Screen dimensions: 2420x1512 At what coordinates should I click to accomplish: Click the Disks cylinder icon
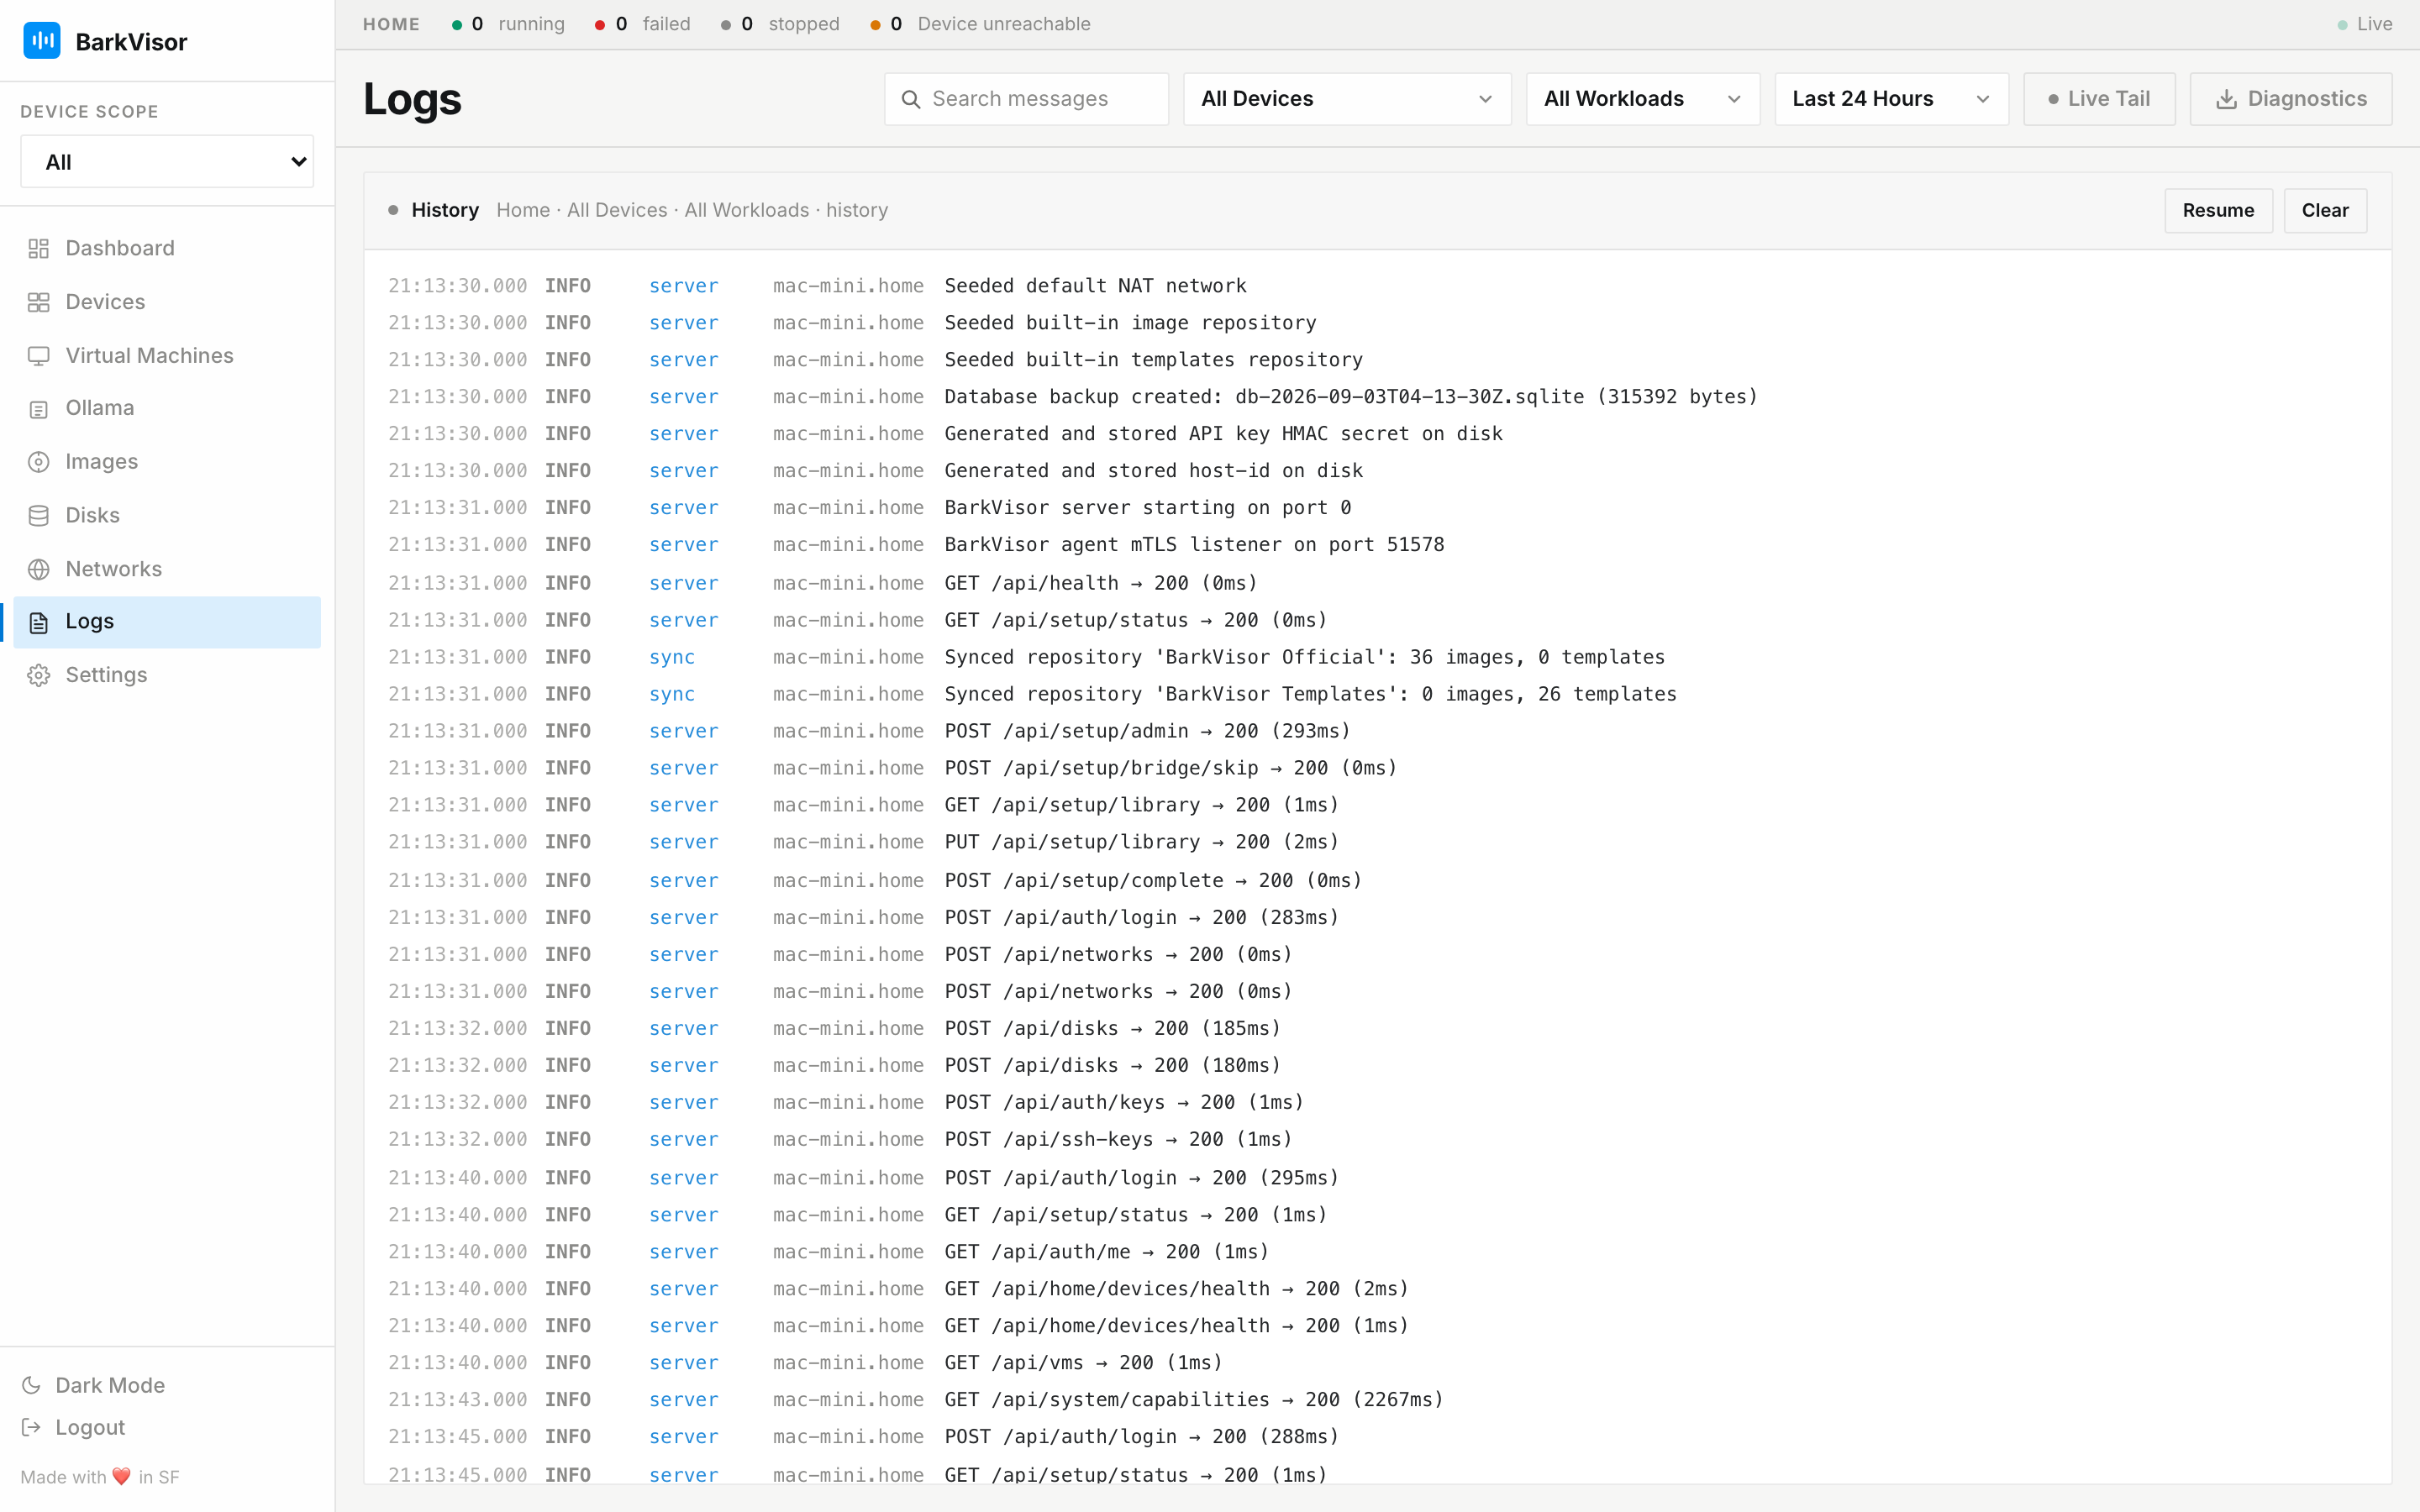click(x=39, y=515)
